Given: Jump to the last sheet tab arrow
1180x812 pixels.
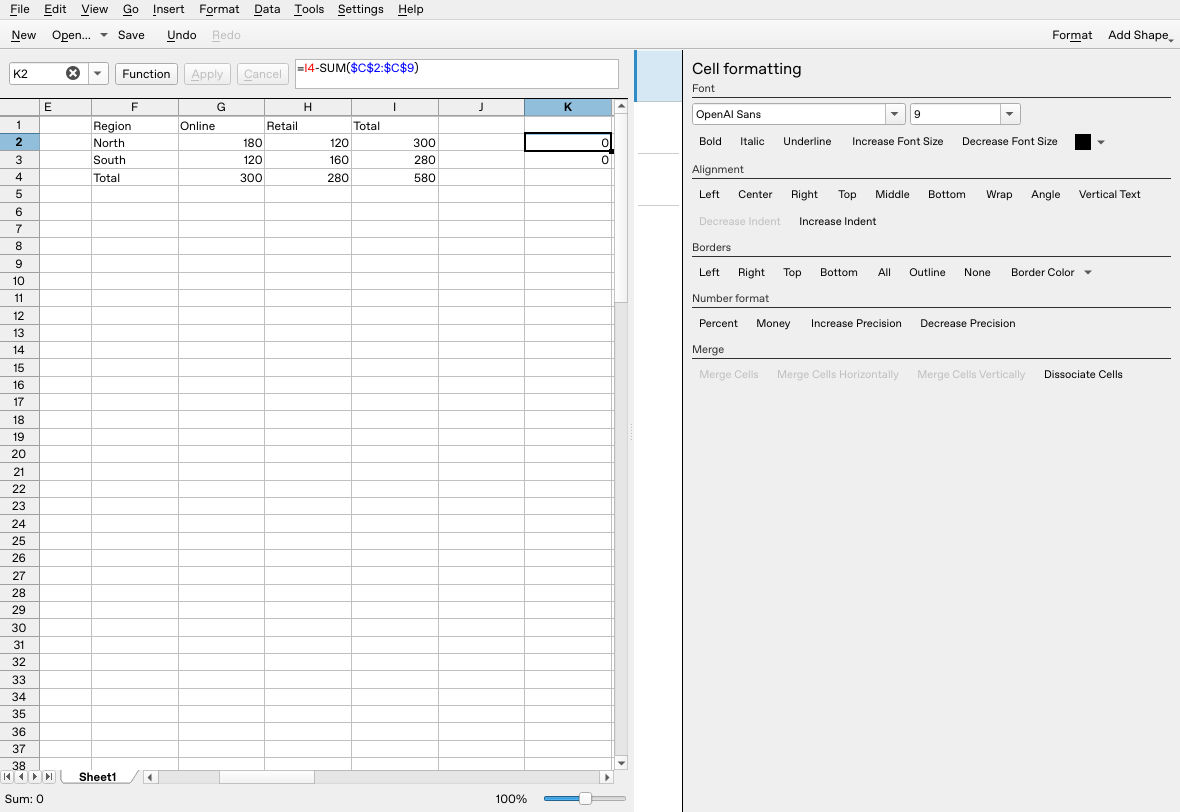Looking at the screenshot, I should (x=49, y=777).
